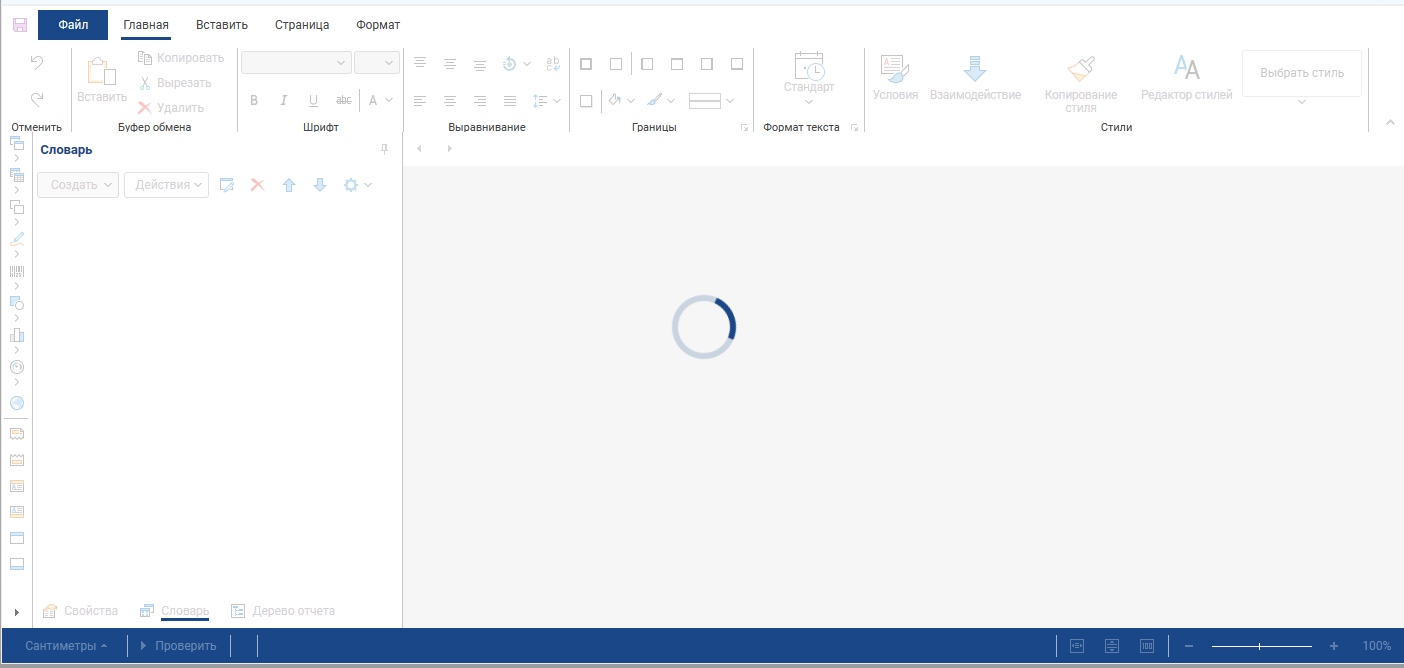This screenshot has width=1404, height=668.
Task: Open dictionary settings gear dropdown
Action: click(x=358, y=185)
